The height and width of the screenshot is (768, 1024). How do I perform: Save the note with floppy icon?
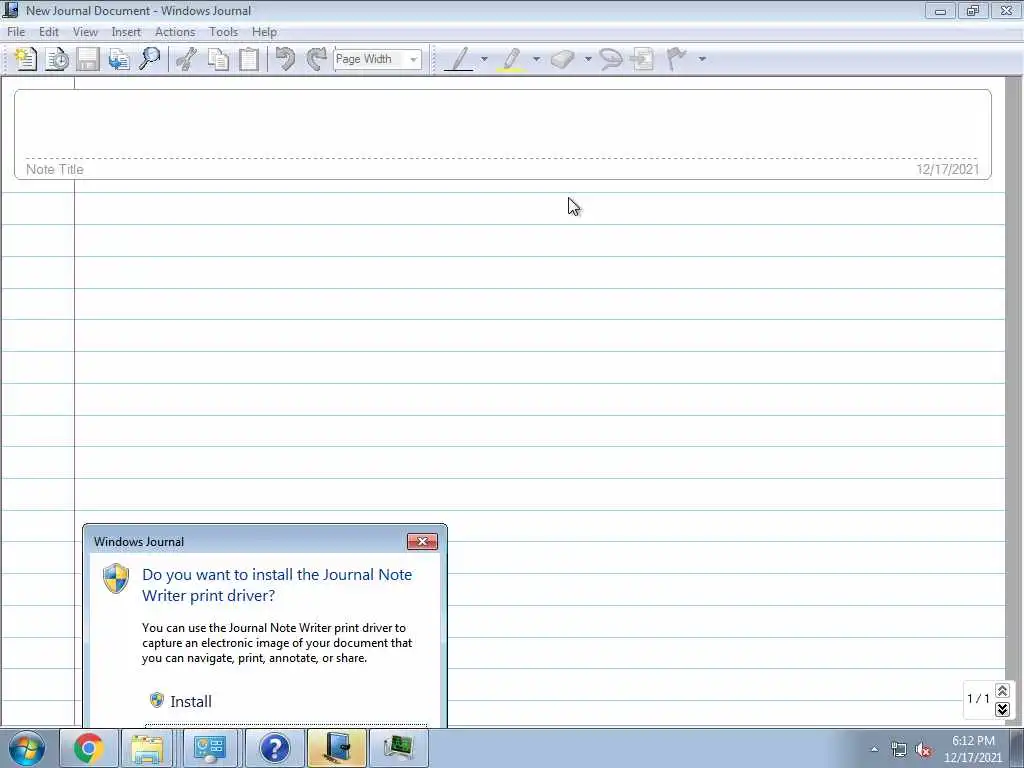coord(88,59)
